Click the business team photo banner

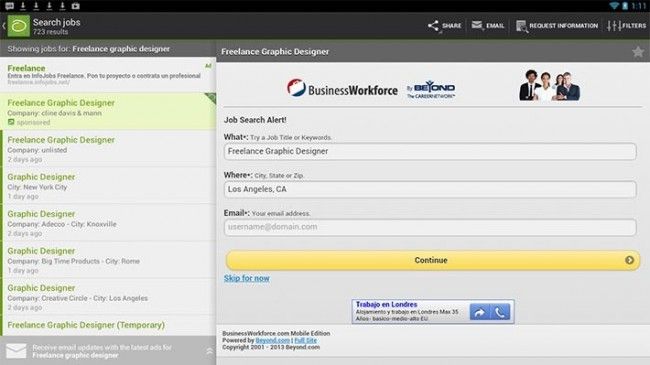(x=549, y=85)
